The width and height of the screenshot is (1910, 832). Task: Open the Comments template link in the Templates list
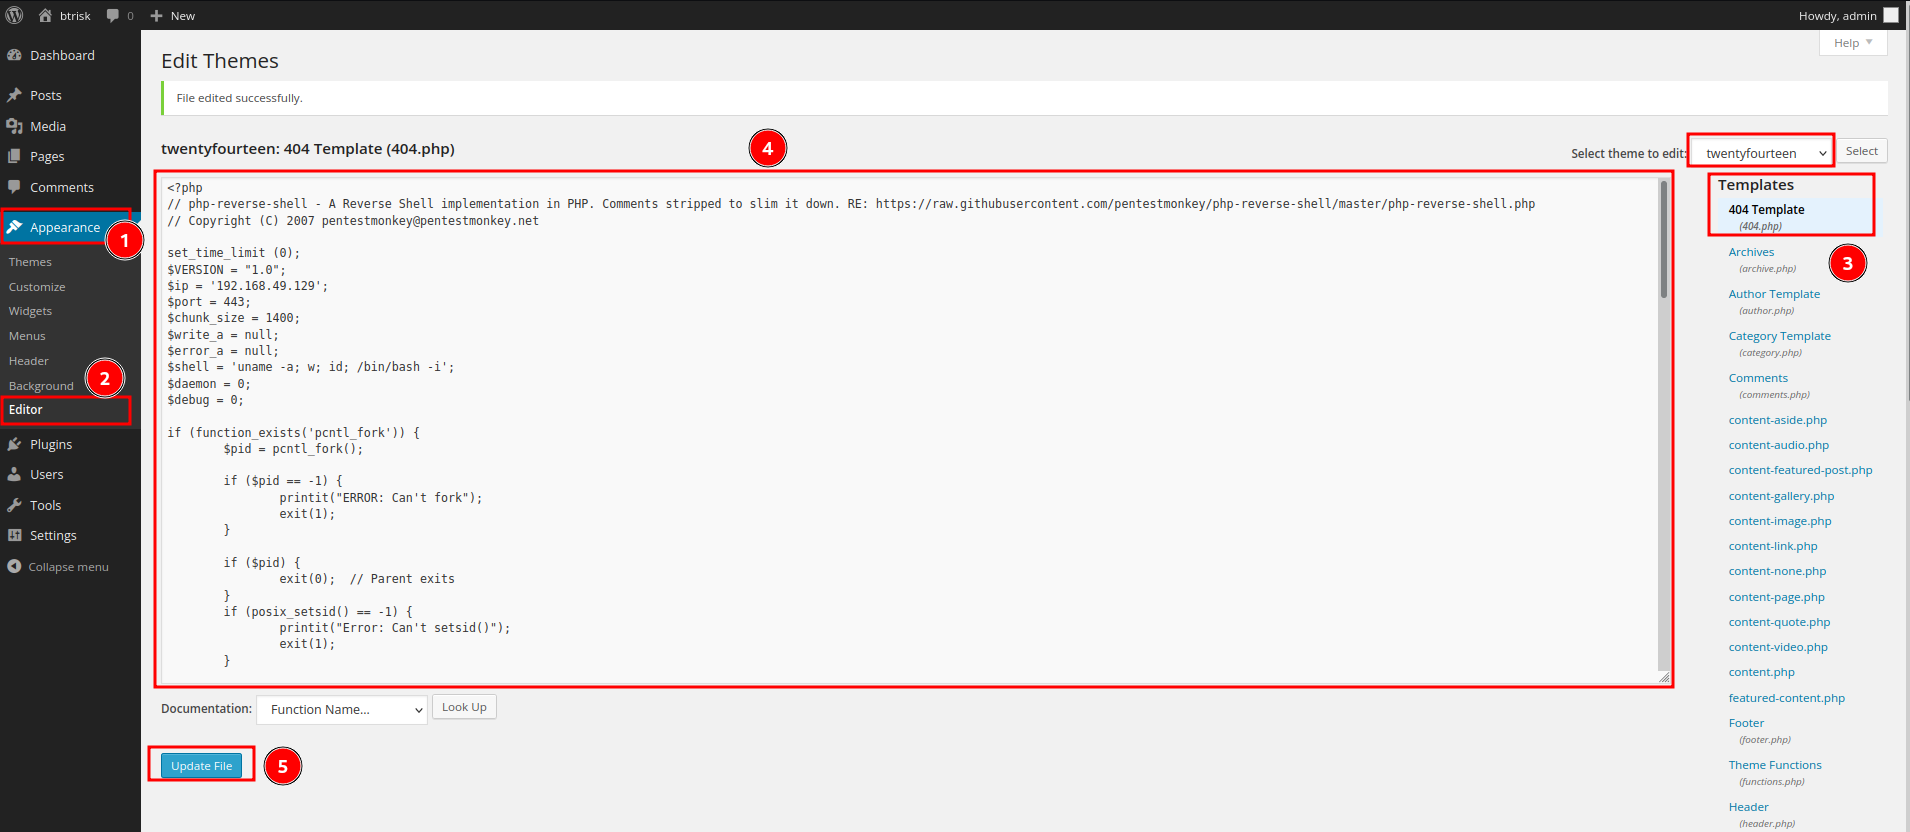(1758, 378)
